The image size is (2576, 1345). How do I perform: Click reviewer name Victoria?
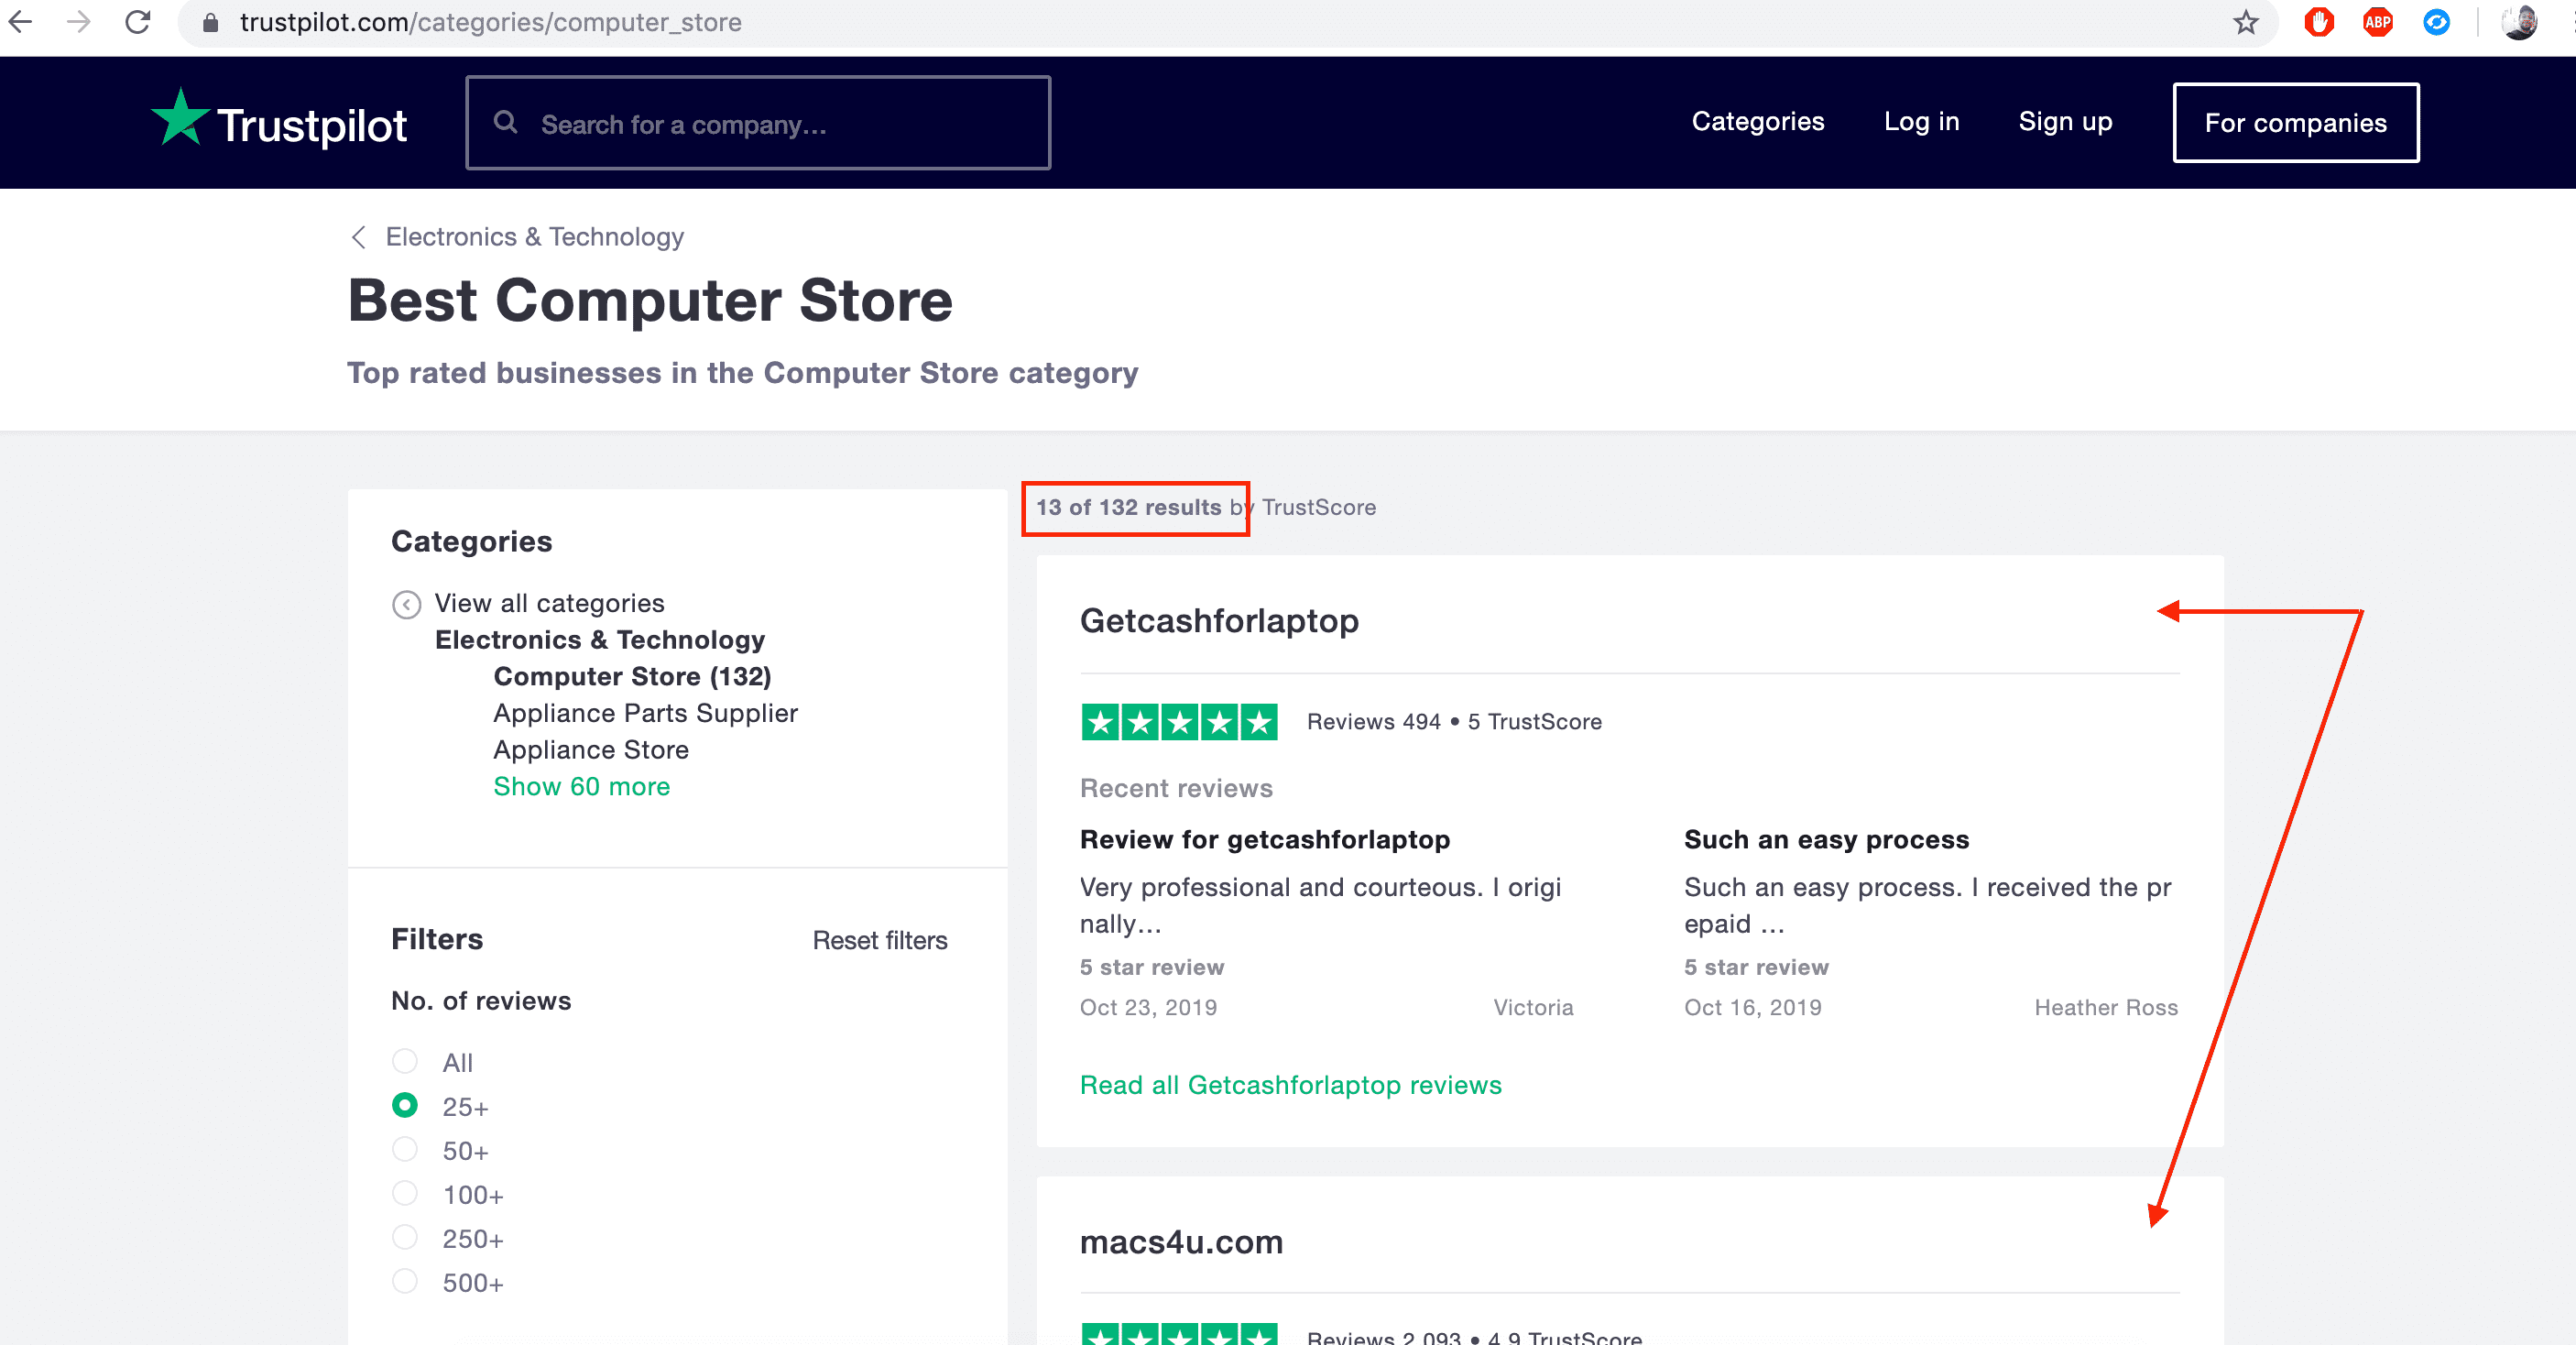pyautogui.click(x=1533, y=1007)
